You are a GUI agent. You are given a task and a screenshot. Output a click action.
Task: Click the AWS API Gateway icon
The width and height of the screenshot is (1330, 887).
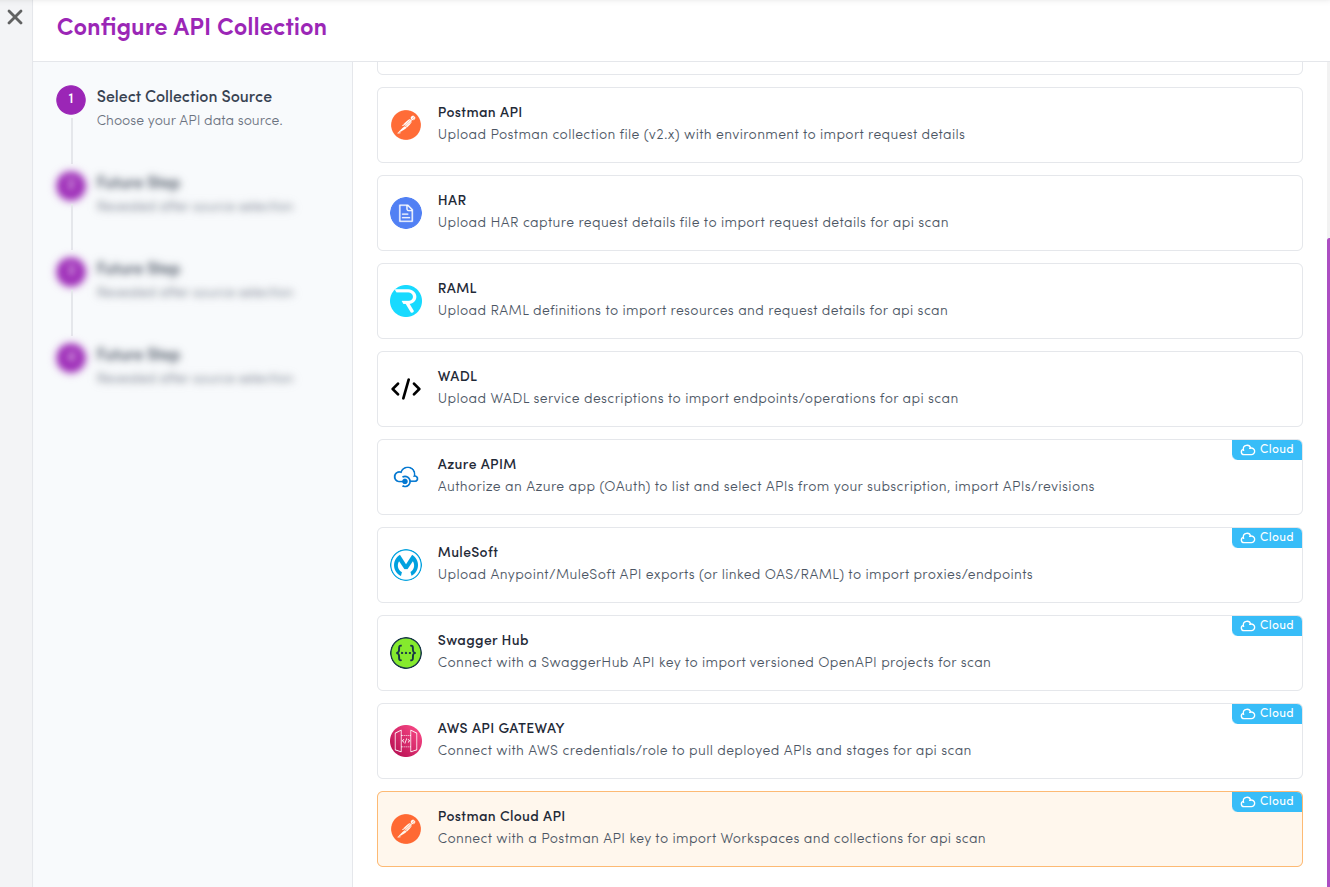[405, 741]
